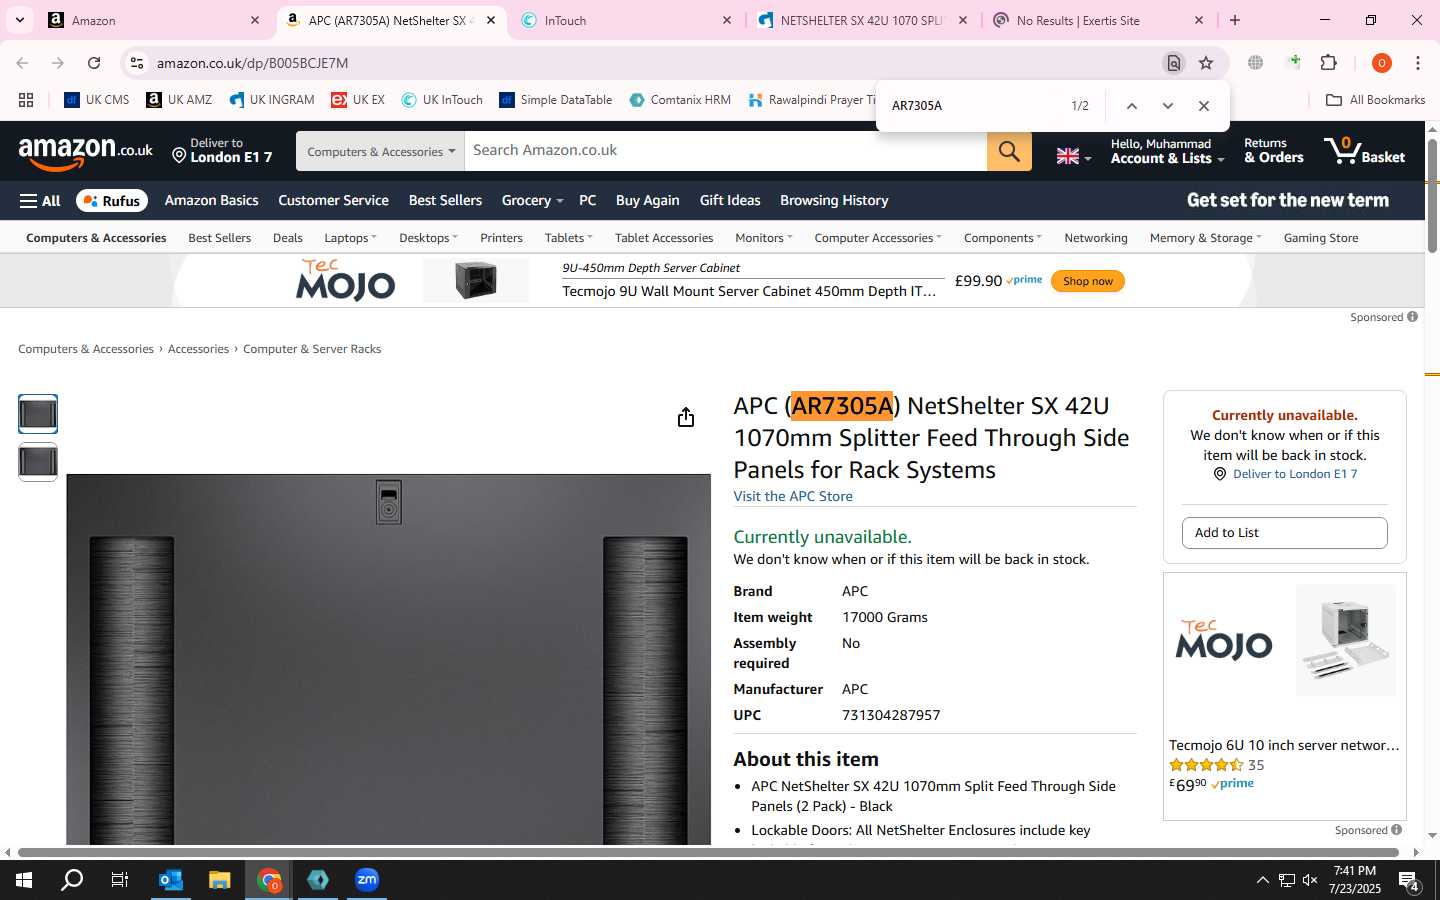Switch to the InTouch browser tab
1440x900 pixels.
[x=626, y=20]
